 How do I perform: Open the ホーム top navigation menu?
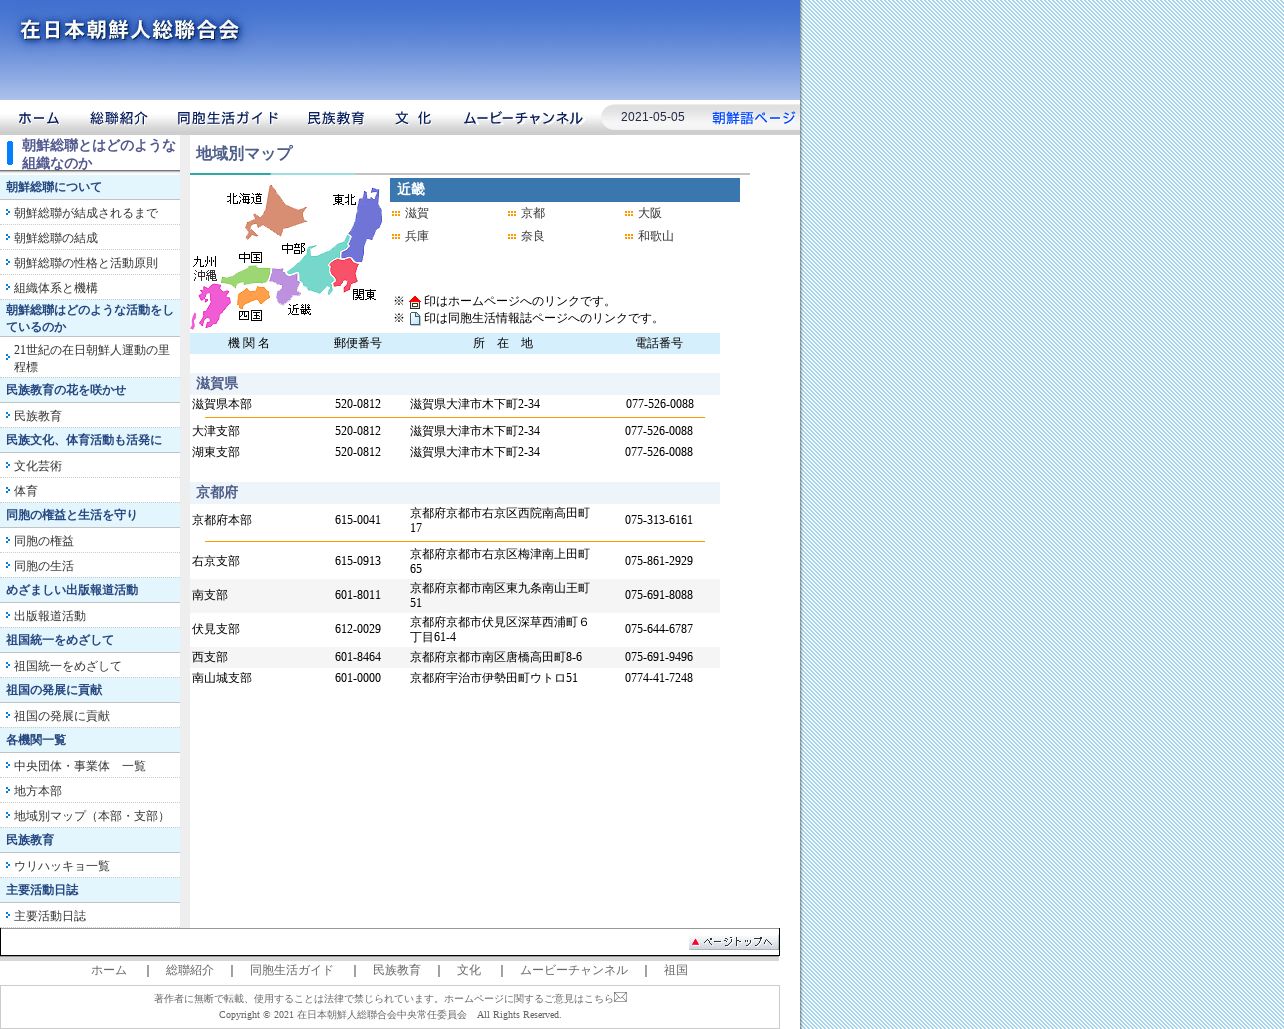coord(39,118)
